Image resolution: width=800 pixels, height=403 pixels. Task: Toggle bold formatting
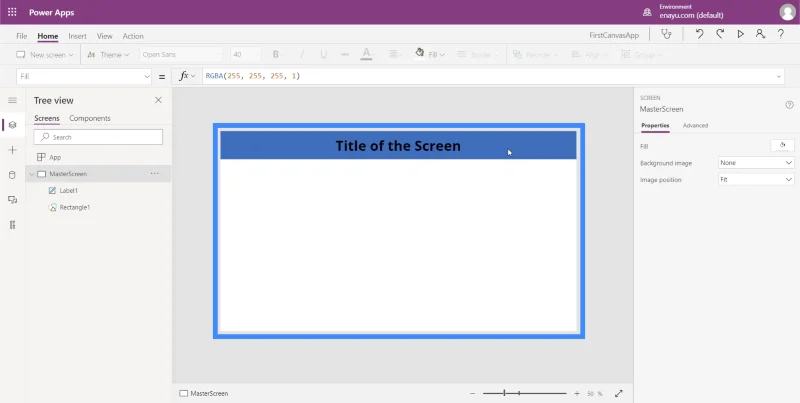click(276, 55)
